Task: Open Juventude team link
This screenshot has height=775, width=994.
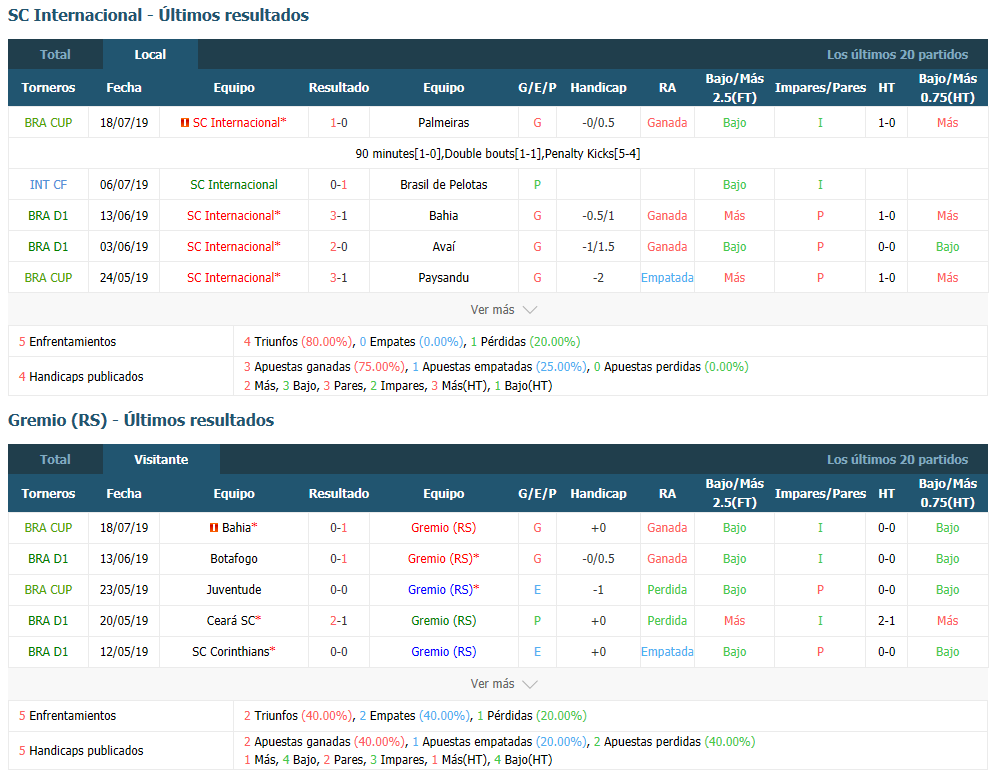Action: [234, 590]
